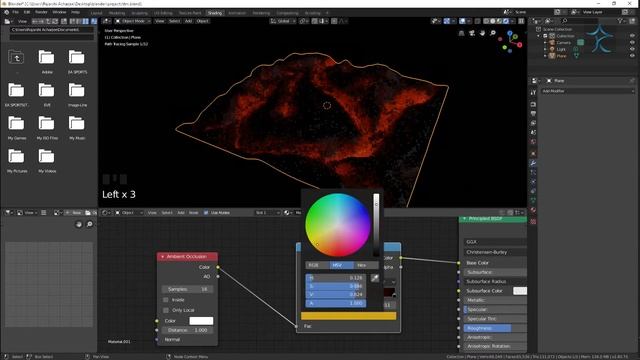The height and width of the screenshot is (360, 640).
Task: Click the Blender logo icon in the menu bar
Action: coord(7,12)
